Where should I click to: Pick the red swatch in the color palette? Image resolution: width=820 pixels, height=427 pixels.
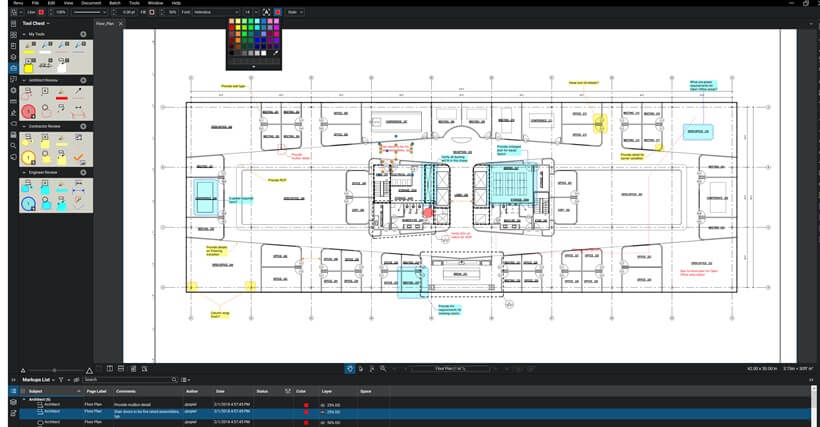coord(232,27)
